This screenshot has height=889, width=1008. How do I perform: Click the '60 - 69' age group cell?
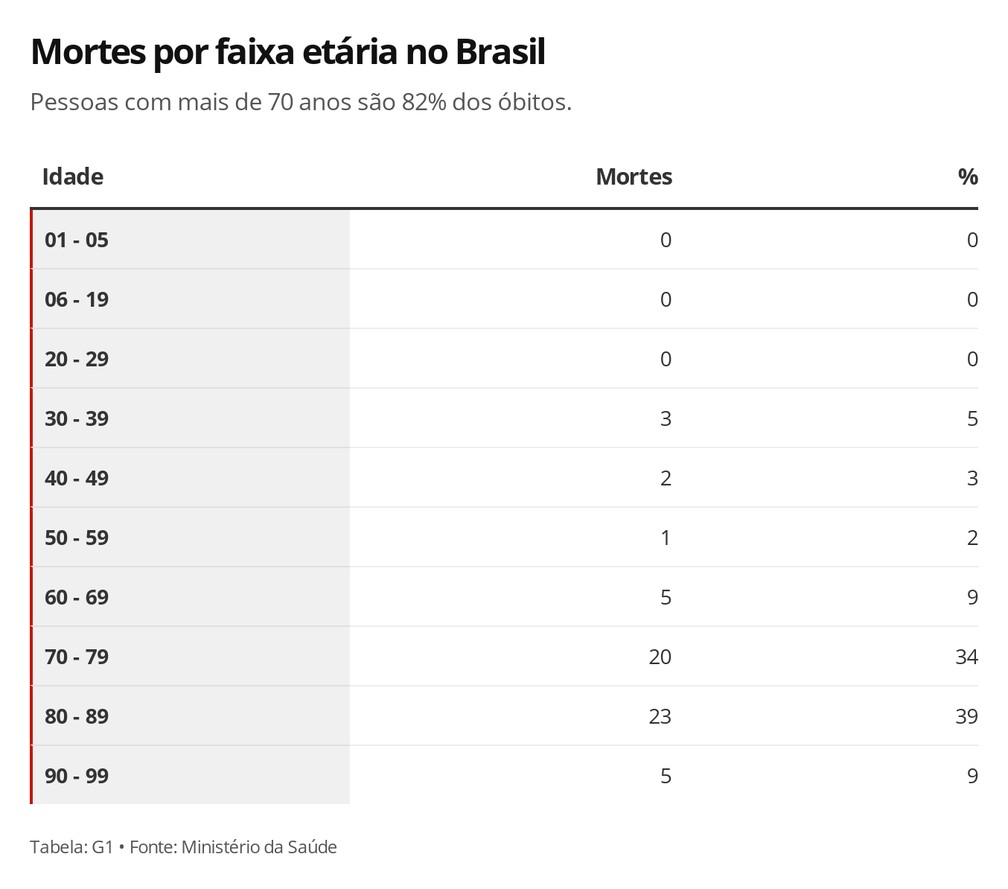76,597
